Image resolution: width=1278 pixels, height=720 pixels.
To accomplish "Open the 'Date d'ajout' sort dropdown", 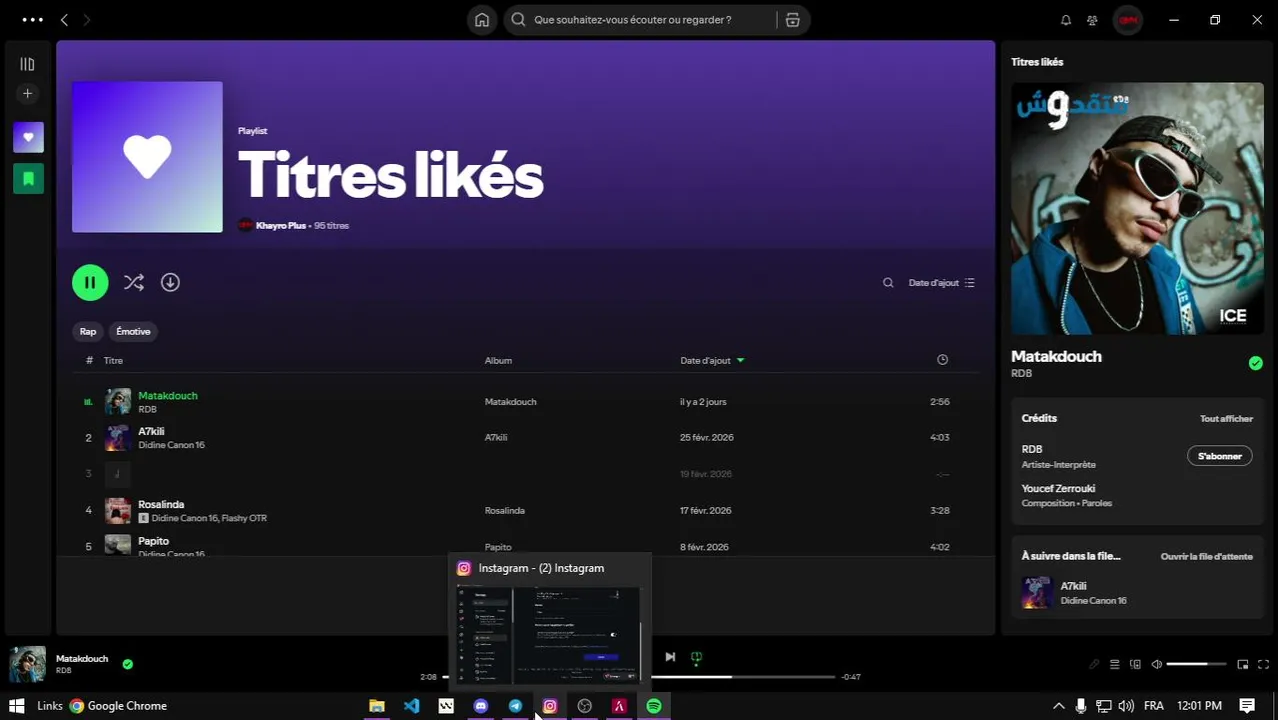I will 941,283.
